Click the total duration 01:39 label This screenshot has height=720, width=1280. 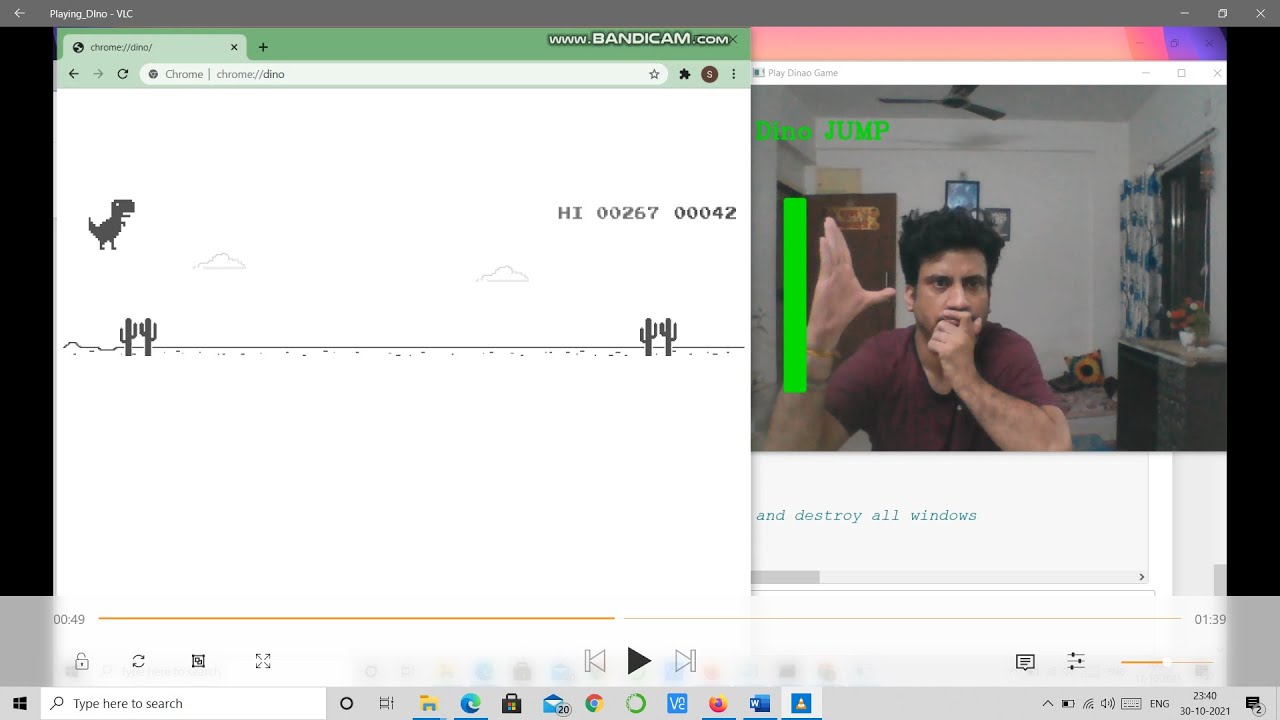tap(1210, 620)
